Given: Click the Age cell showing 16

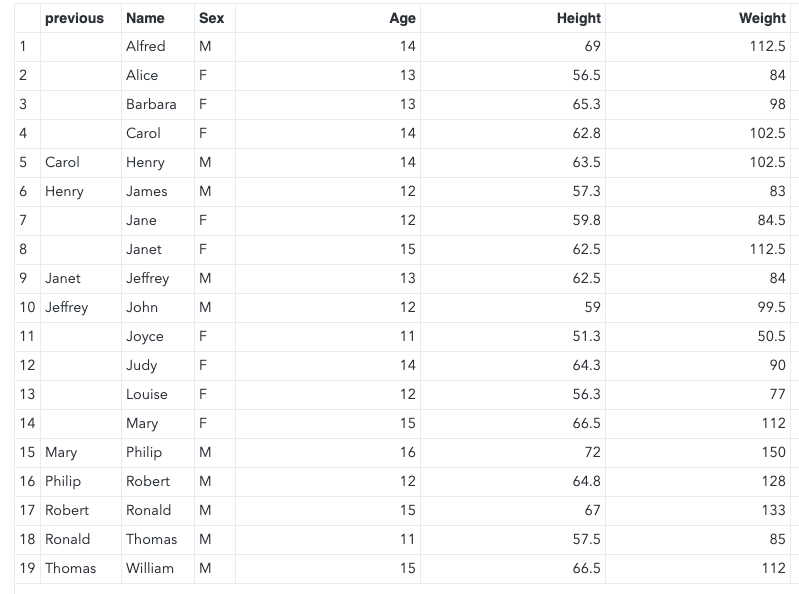Looking at the screenshot, I should click(407, 452).
